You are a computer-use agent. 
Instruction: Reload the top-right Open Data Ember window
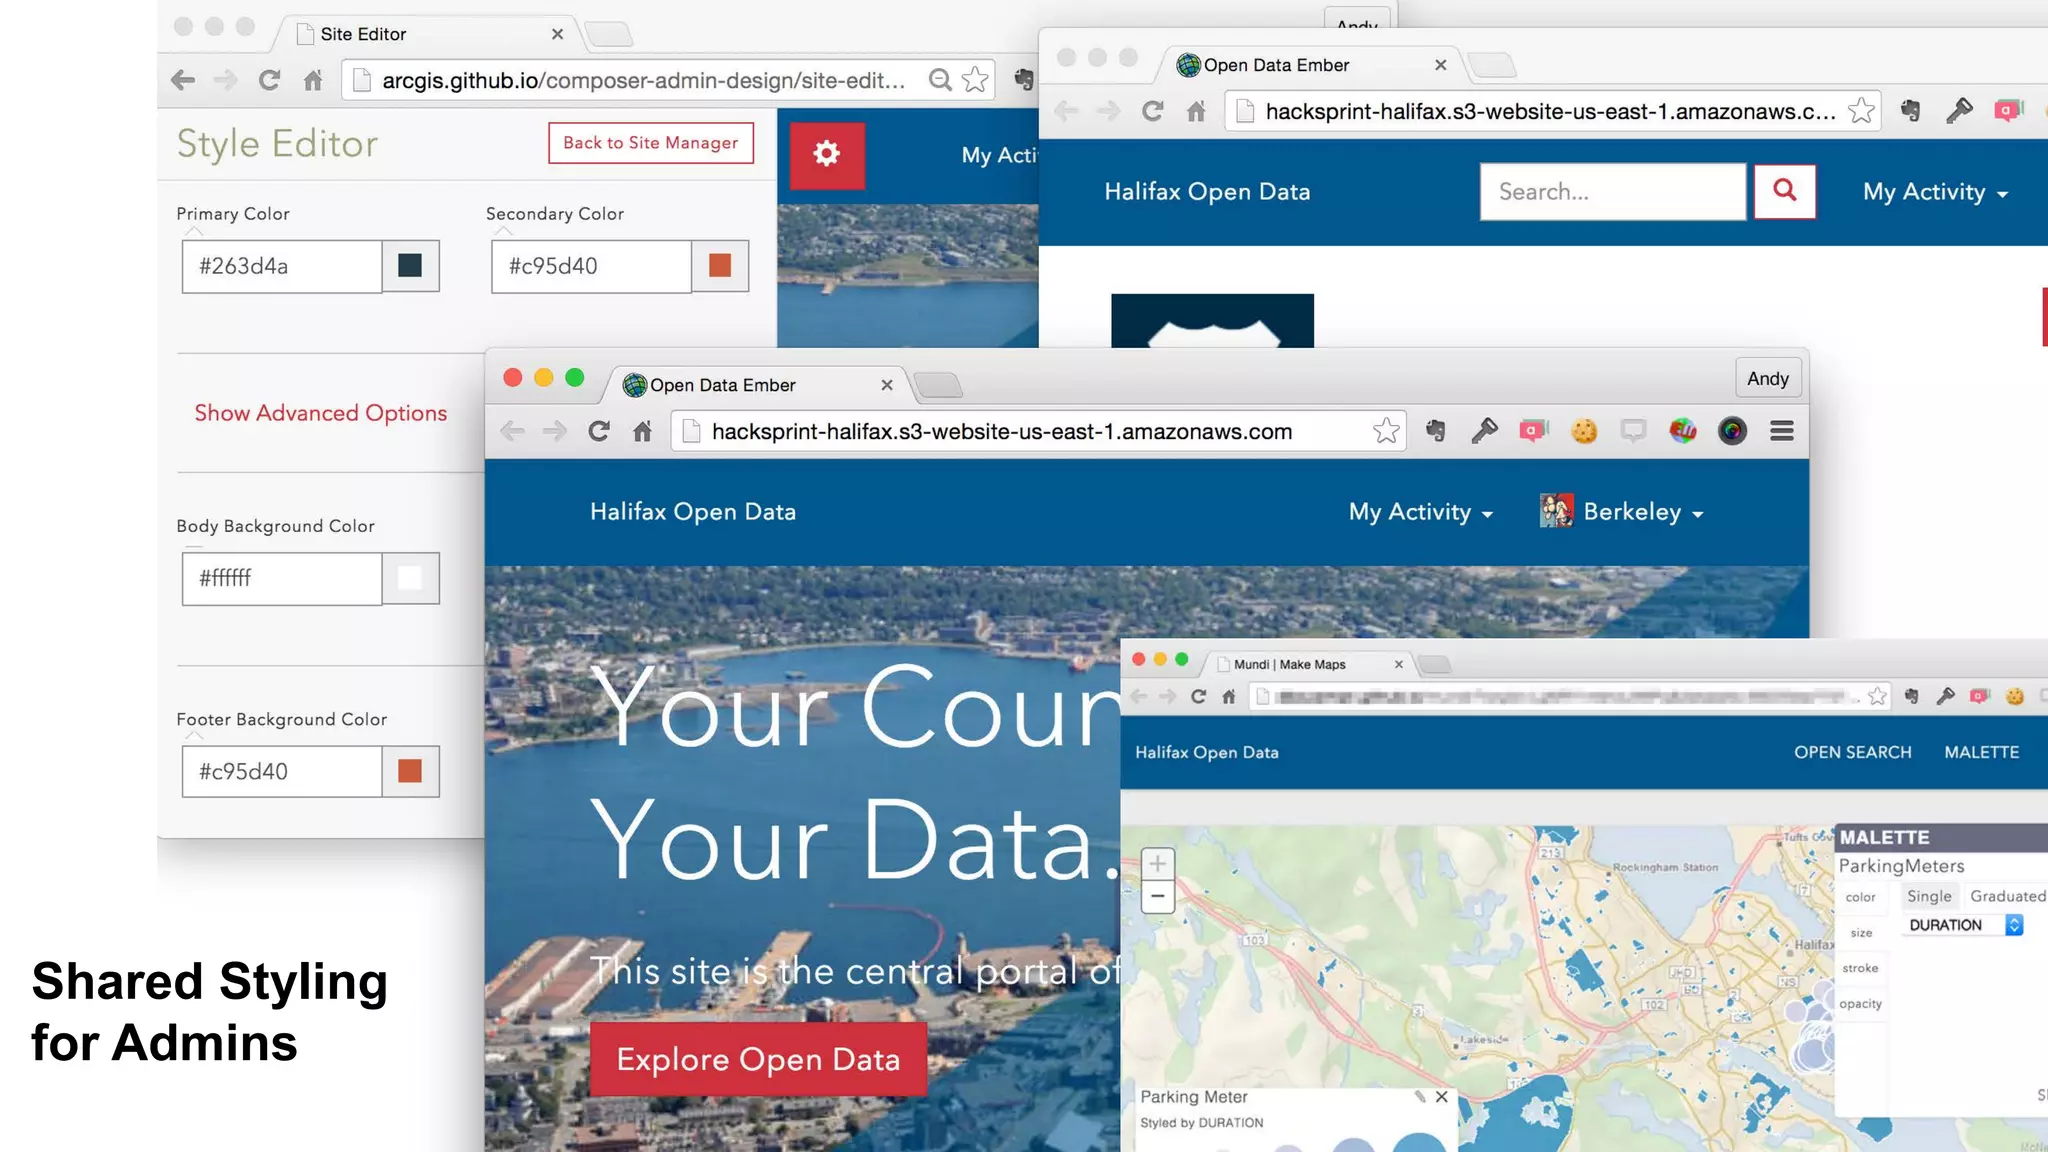pos(1153,111)
